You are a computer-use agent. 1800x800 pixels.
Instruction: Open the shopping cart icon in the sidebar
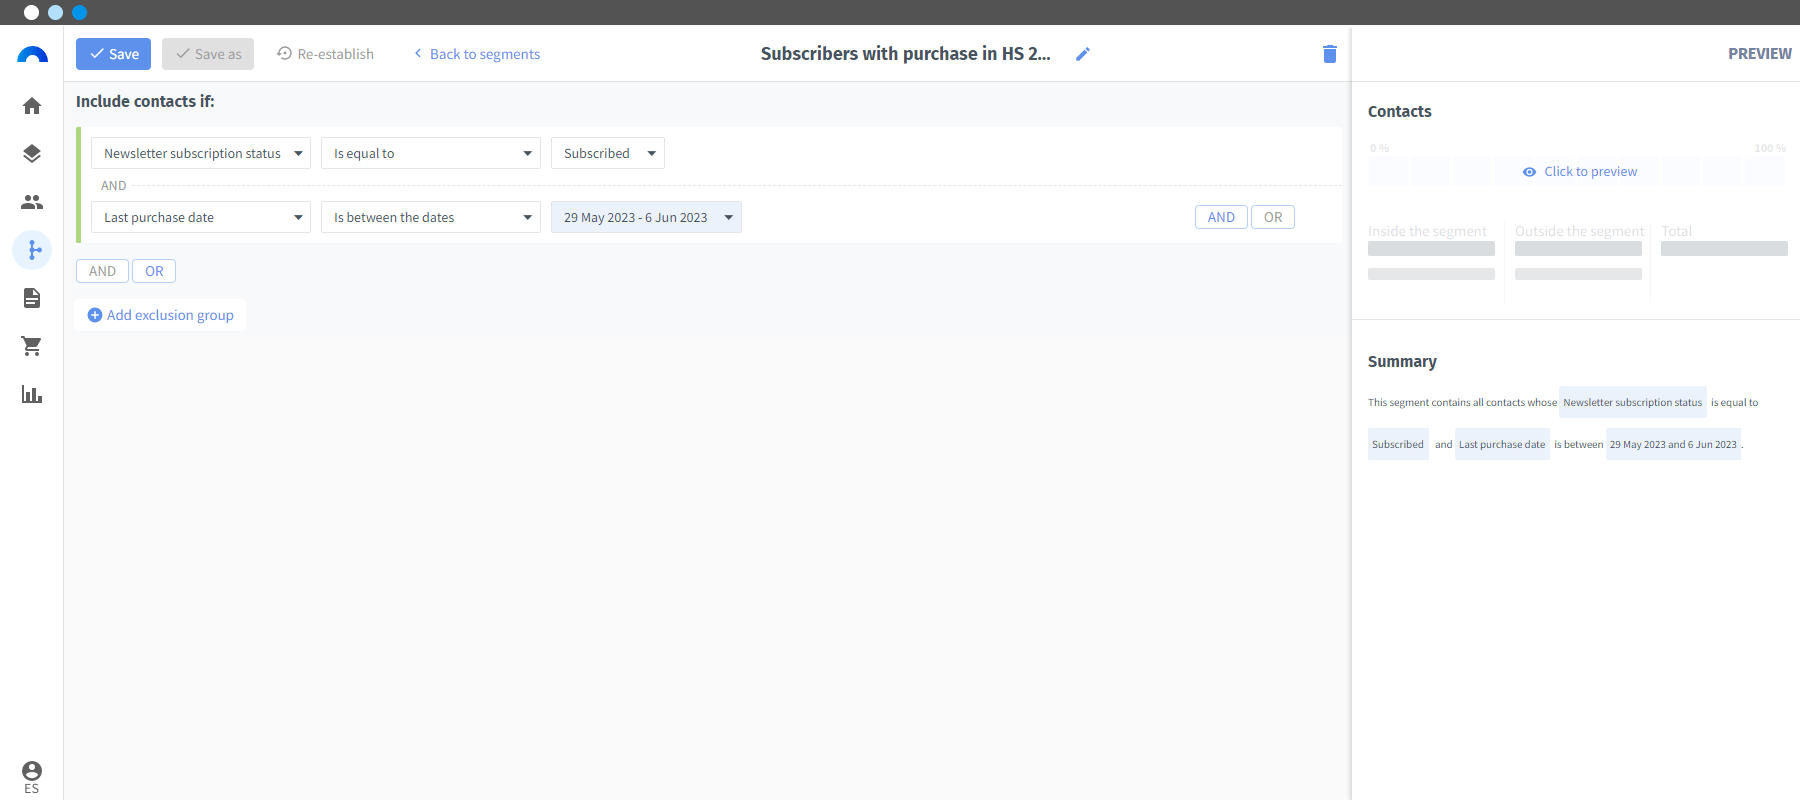(x=32, y=346)
